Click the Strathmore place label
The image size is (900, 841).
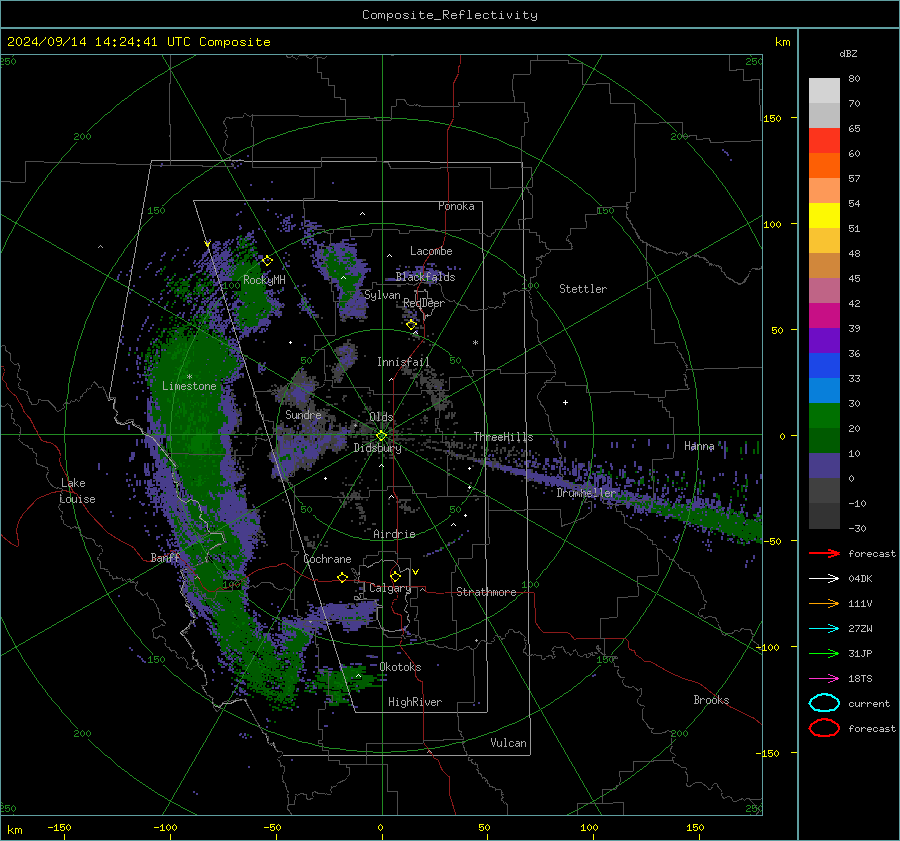(486, 592)
